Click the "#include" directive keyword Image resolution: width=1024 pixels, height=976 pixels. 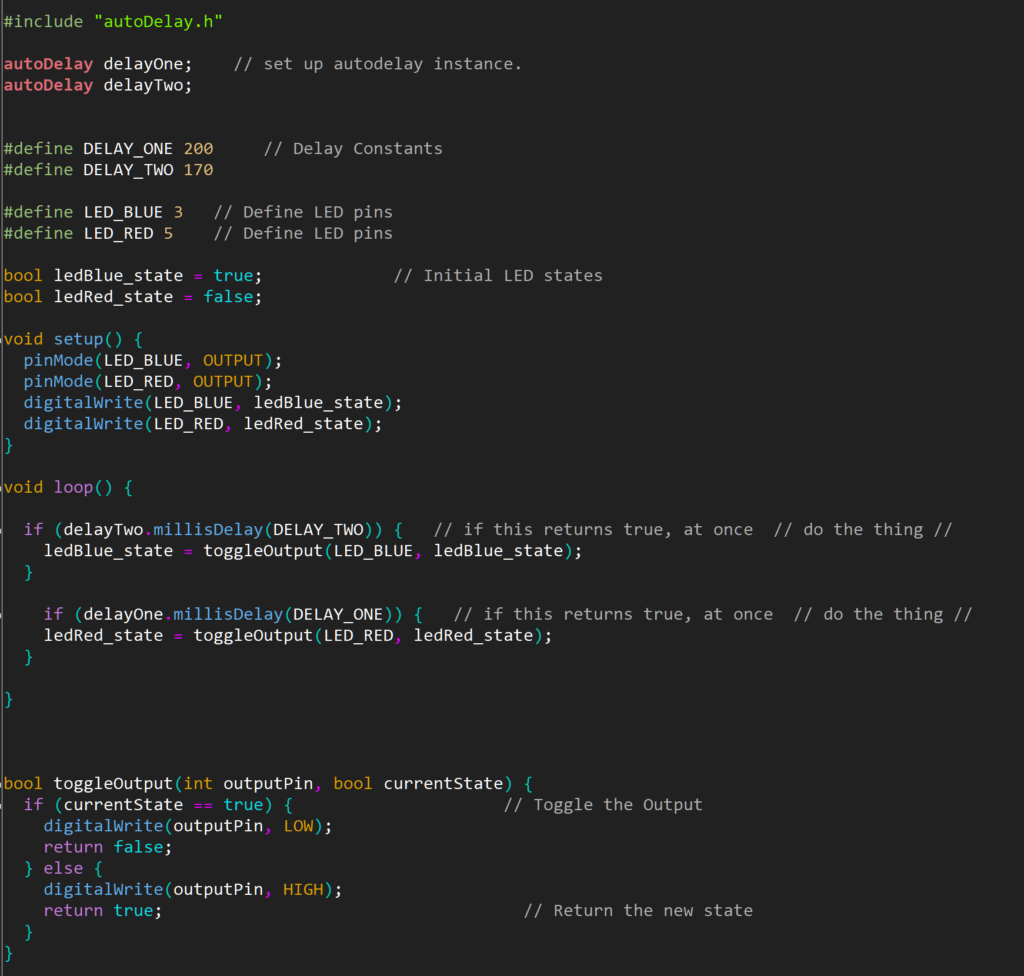43,22
